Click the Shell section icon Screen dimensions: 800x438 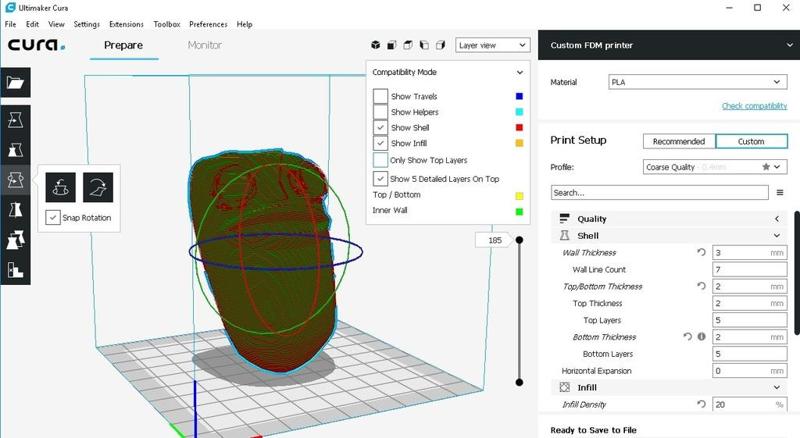(564, 235)
